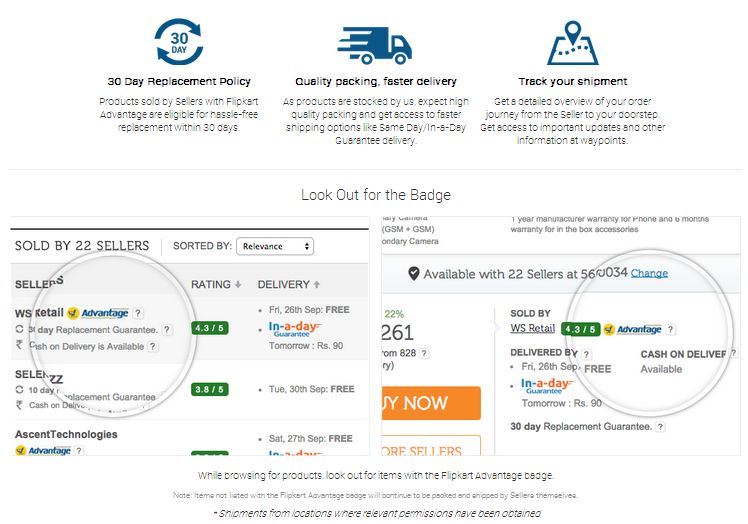Click help icon beside 'Cash on Delivery is Available'
Screen dimensions: 748x524
153,346
